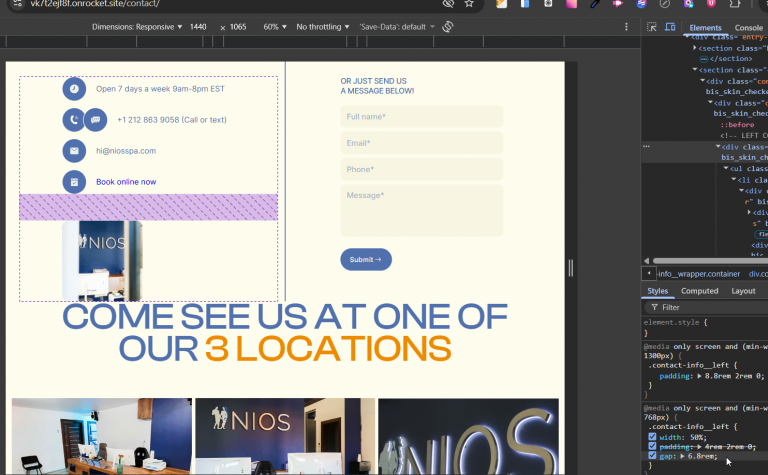This screenshot has height=475, width=768.
Task: Collapse the selected div node triangle
Action: (x=718, y=146)
